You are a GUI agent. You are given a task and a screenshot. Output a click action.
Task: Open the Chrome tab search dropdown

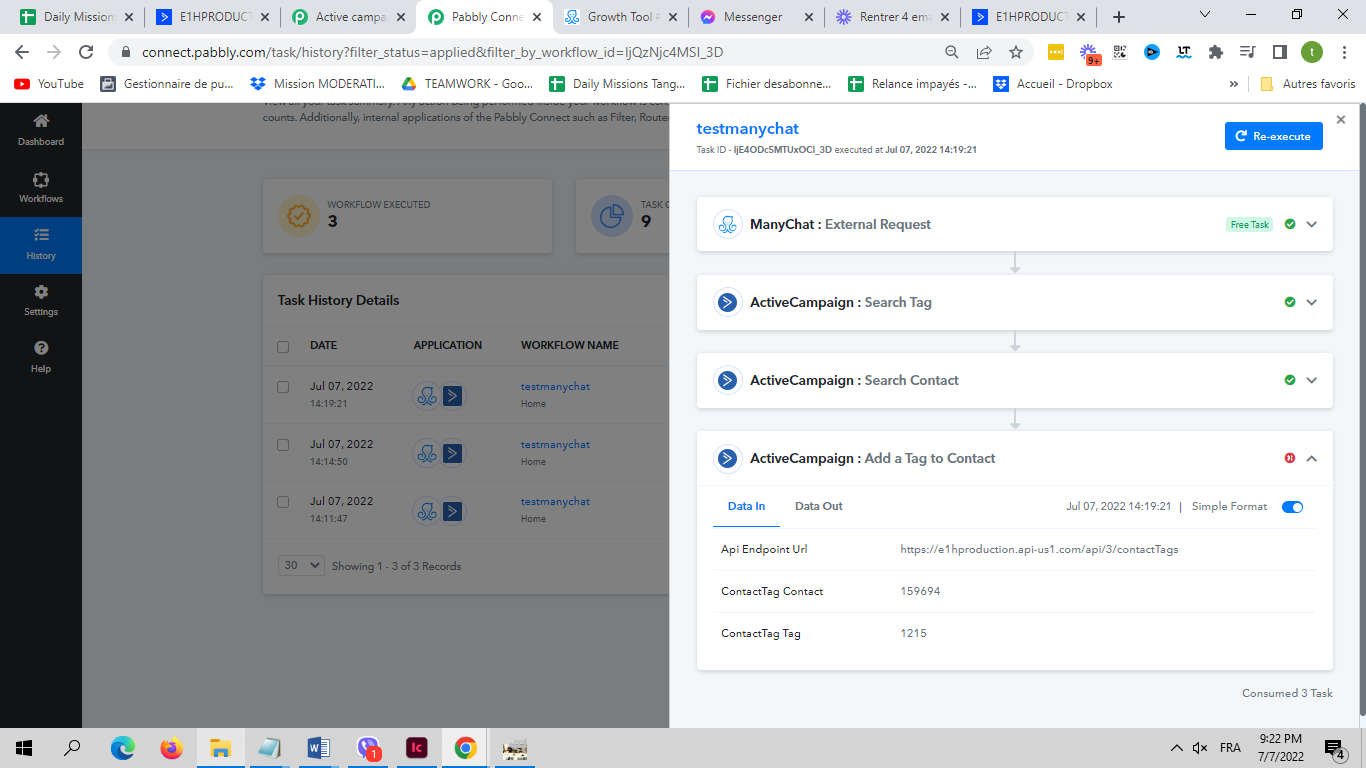(x=1204, y=14)
